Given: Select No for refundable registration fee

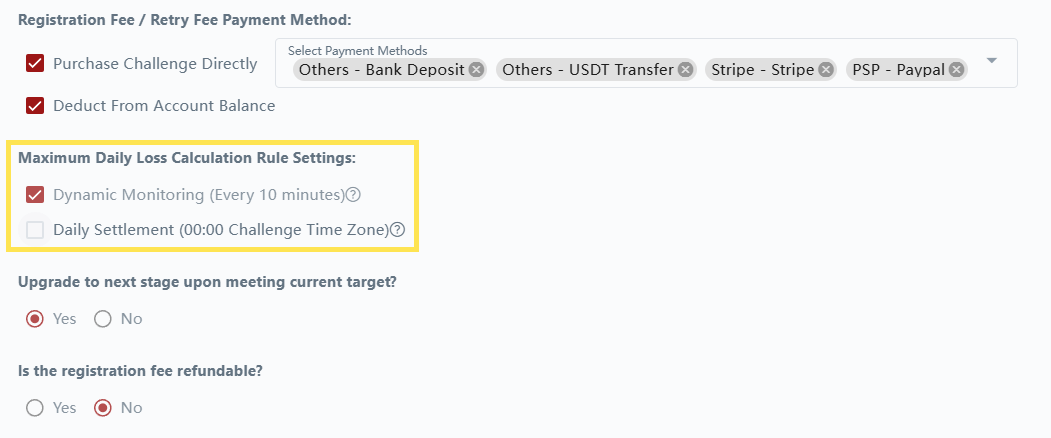Looking at the screenshot, I should (x=102, y=408).
